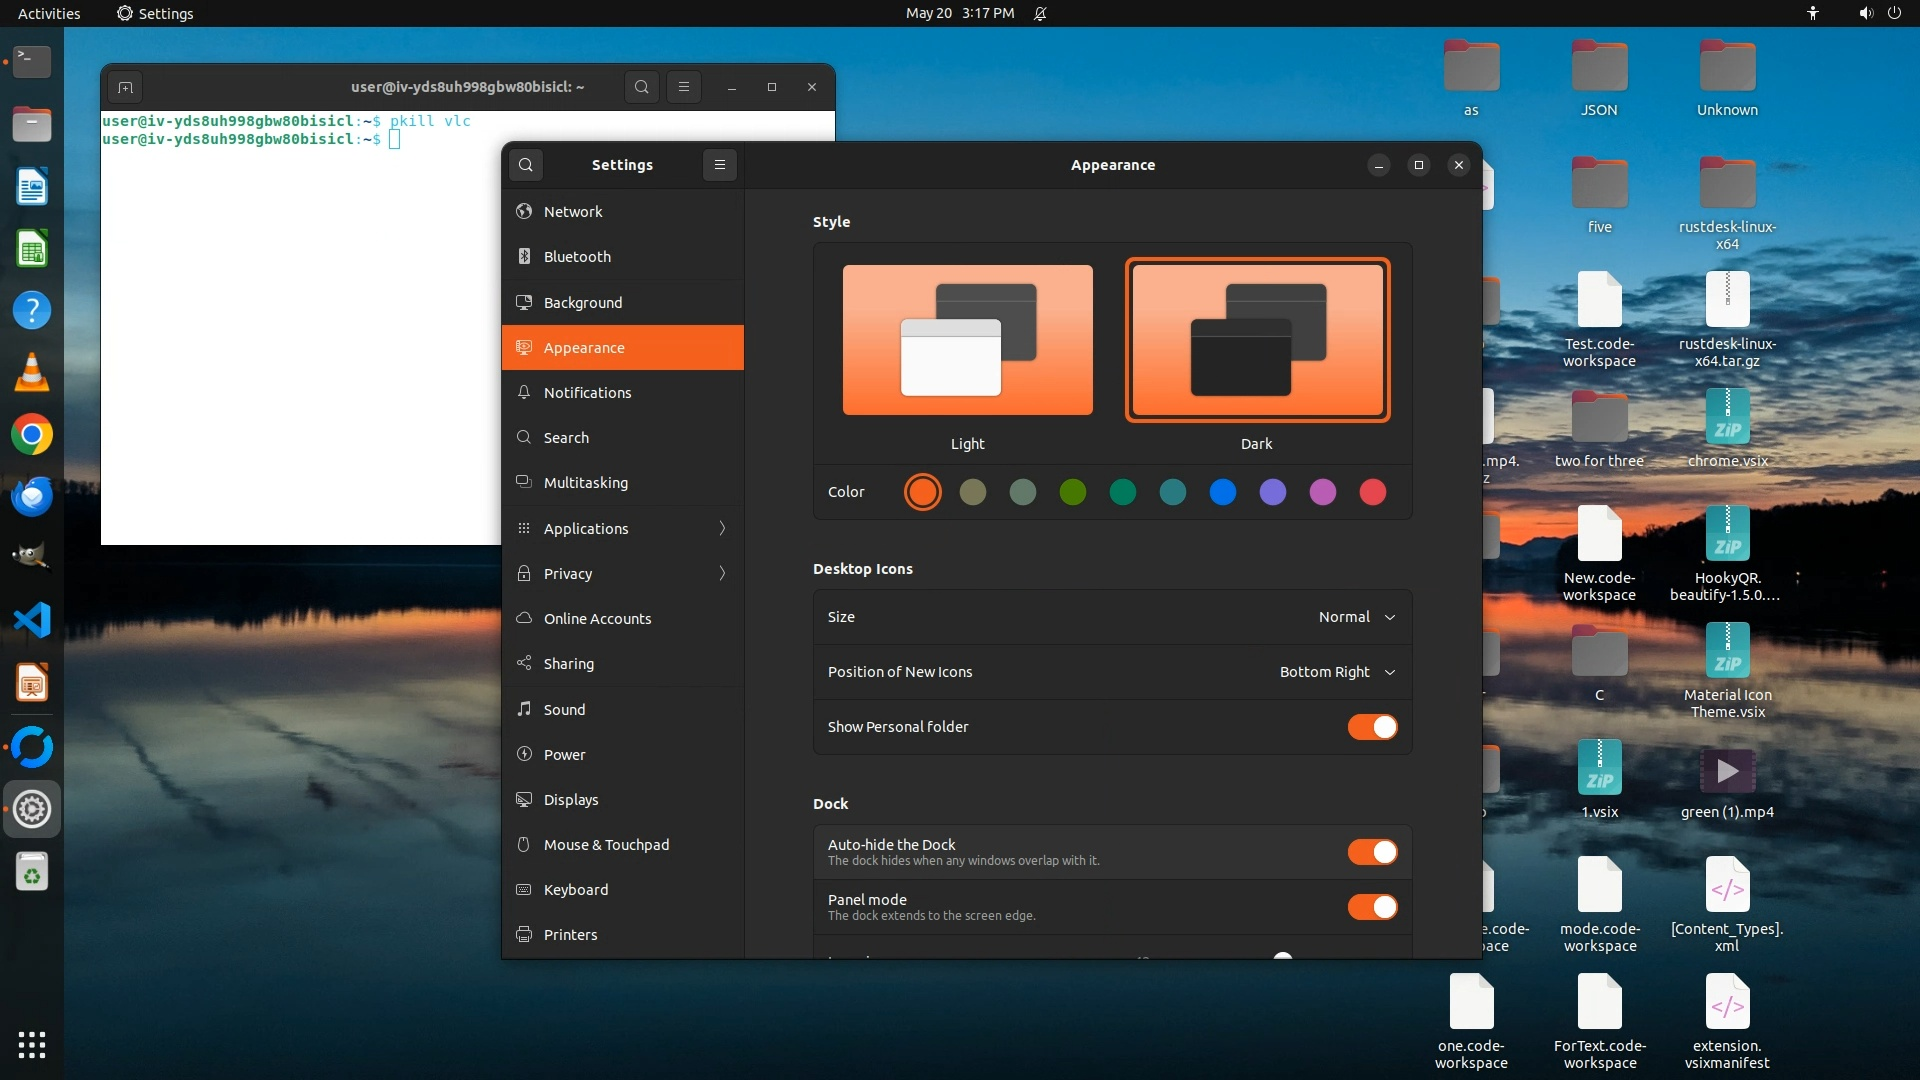Open the Settings hamburger menu
The width and height of the screenshot is (1920, 1080).
click(720, 165)
